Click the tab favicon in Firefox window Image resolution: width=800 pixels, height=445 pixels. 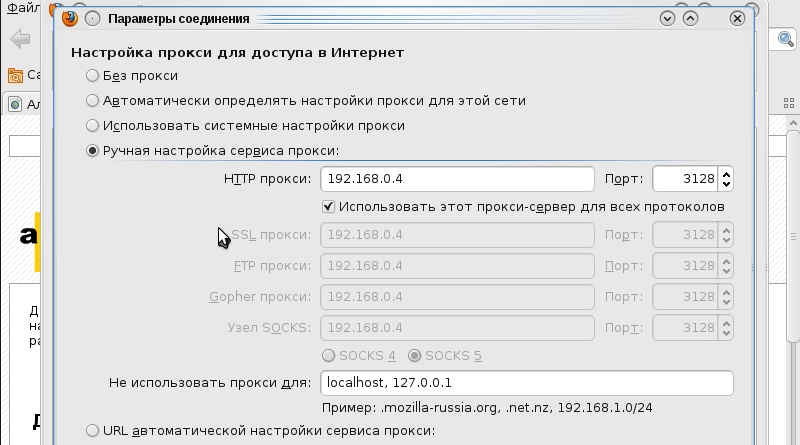pos(15,105)
